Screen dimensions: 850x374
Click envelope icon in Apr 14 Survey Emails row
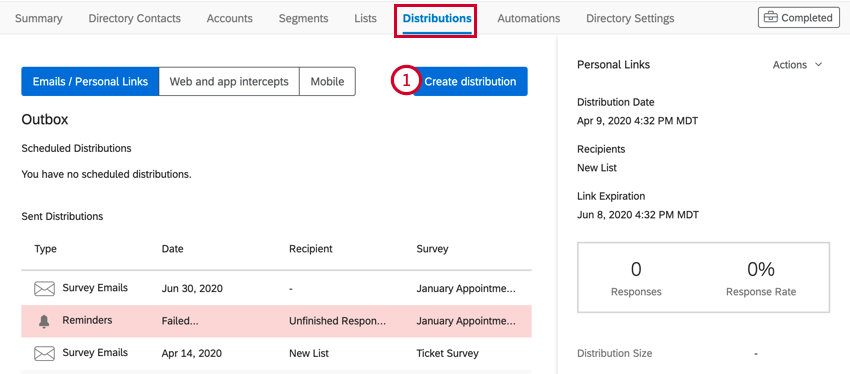[44, 354]
